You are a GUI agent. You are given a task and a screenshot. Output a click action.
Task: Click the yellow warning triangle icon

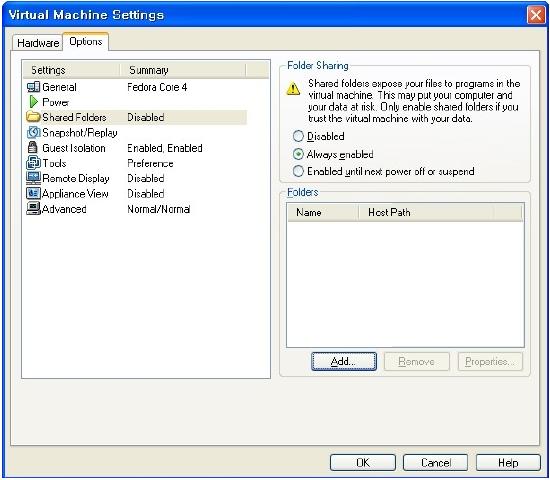click(293, 89)
